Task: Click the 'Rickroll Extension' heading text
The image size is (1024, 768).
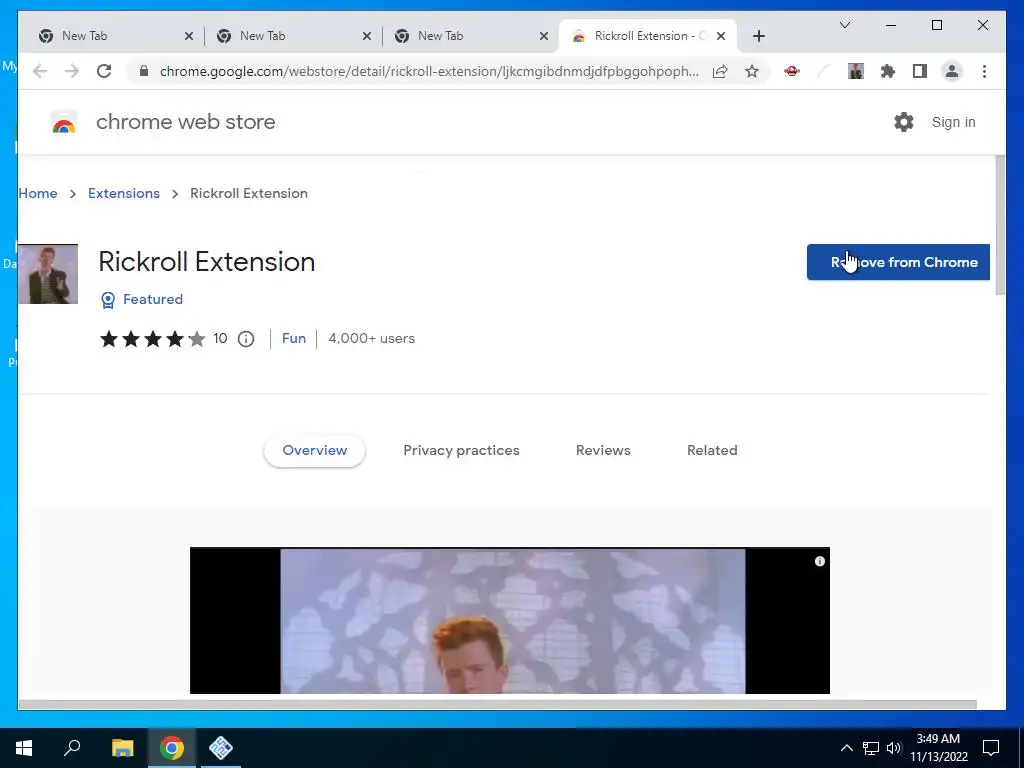Action: pos(207,262)
